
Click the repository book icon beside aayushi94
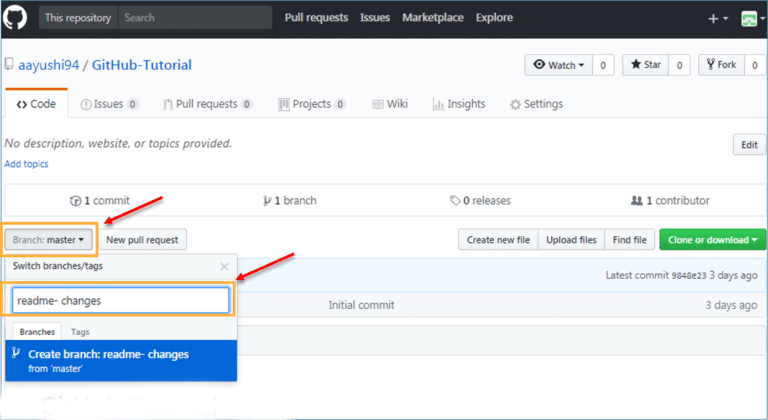click(x=9, y=64)
